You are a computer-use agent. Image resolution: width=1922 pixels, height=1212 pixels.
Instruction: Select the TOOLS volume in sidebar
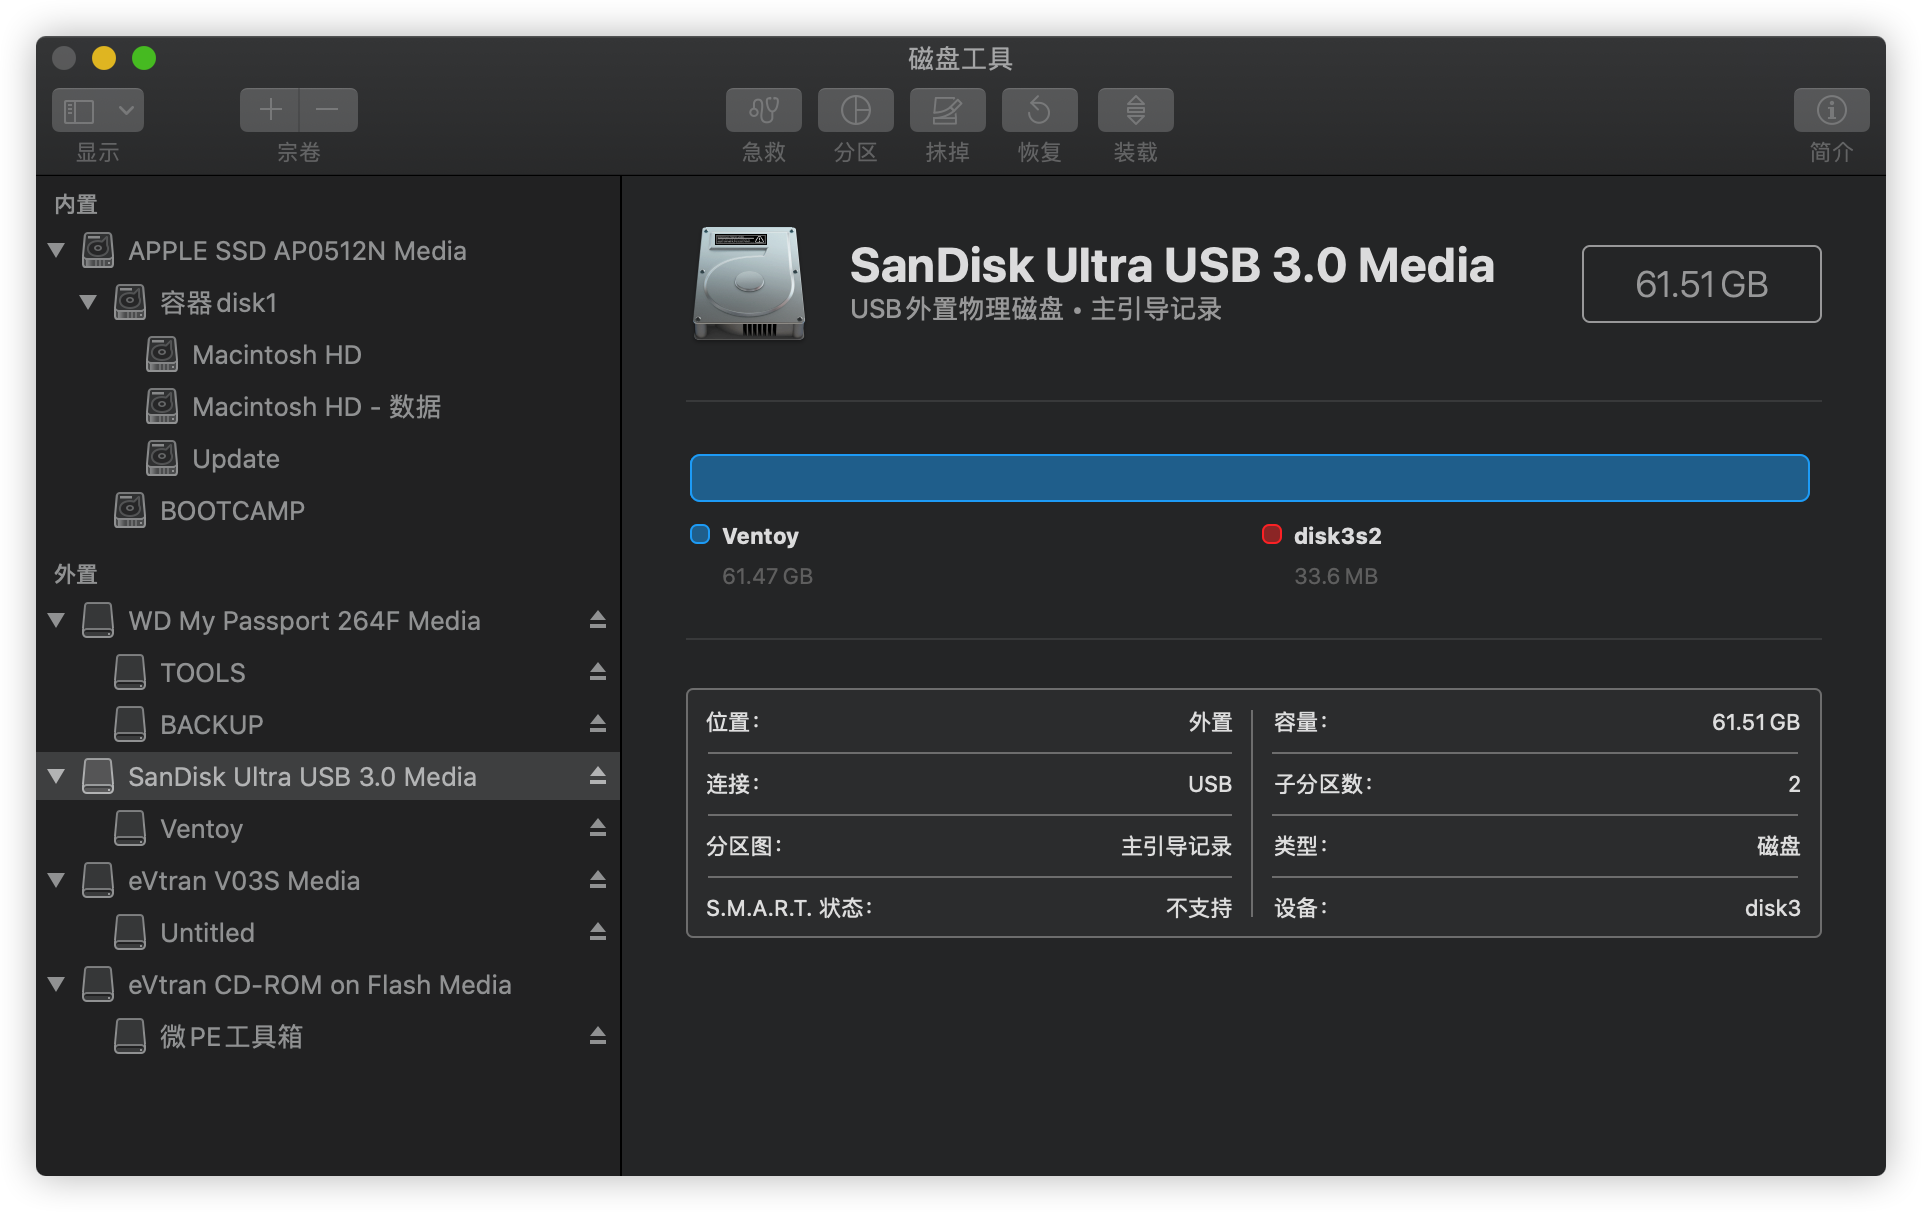(202, 673)
